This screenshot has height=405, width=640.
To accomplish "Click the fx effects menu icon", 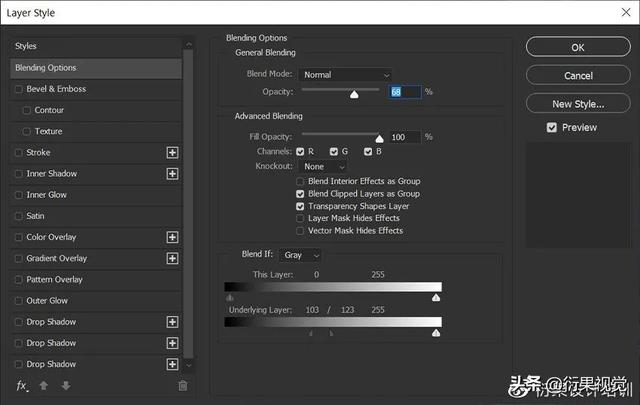I will 21,385.
